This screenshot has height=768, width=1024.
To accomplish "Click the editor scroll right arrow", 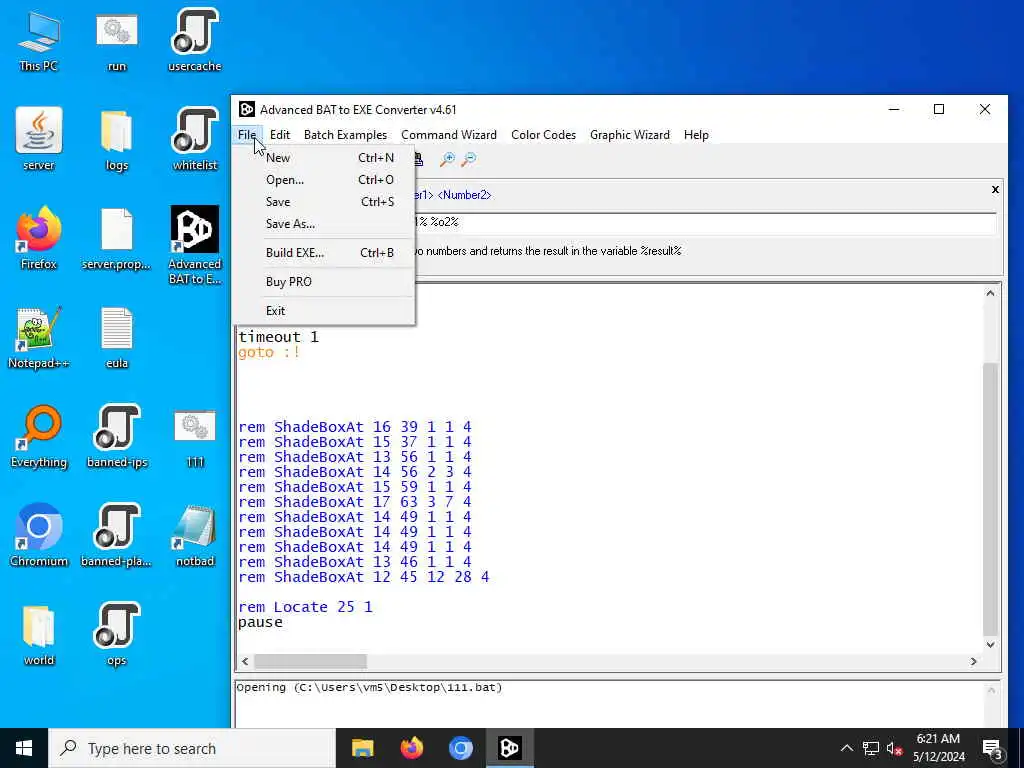I will (974, 662).
